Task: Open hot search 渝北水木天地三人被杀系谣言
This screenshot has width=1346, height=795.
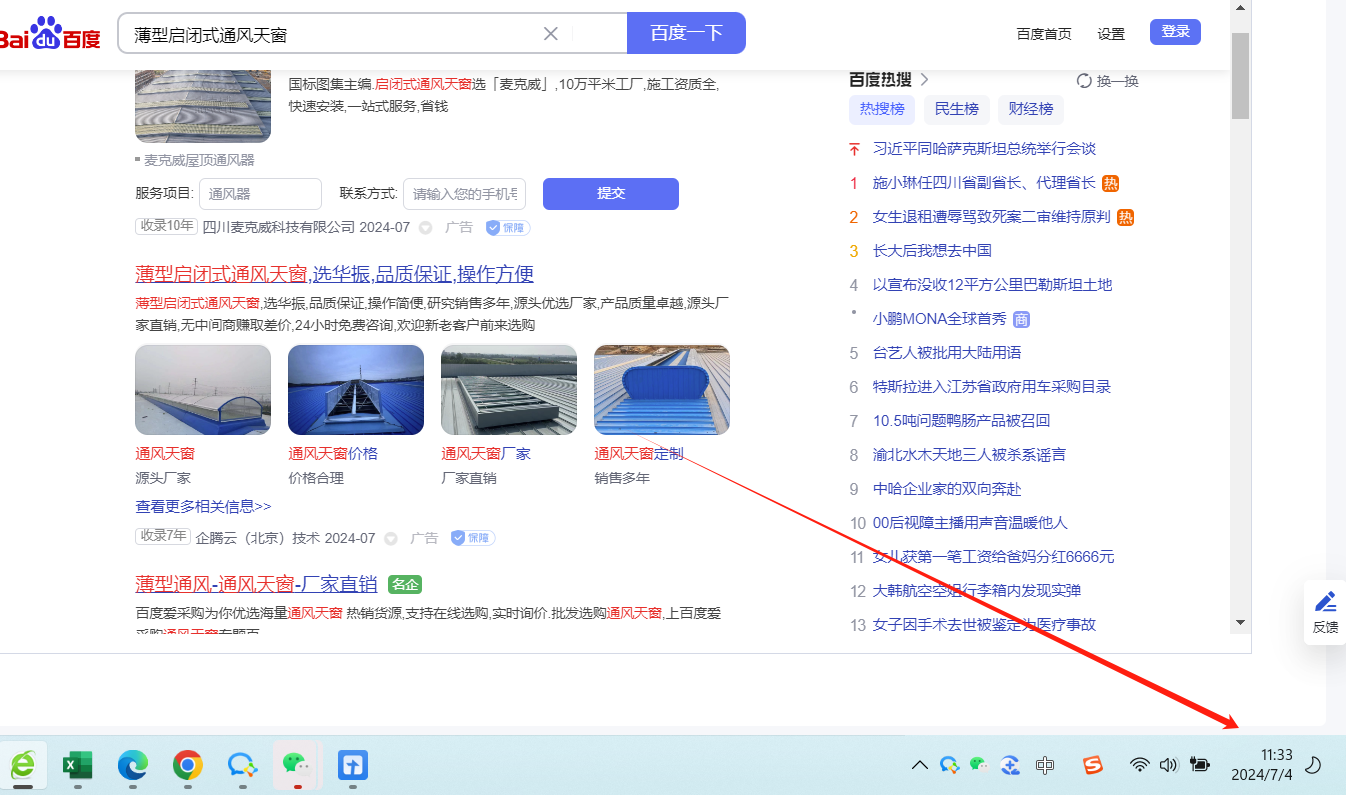Action: 969,455
